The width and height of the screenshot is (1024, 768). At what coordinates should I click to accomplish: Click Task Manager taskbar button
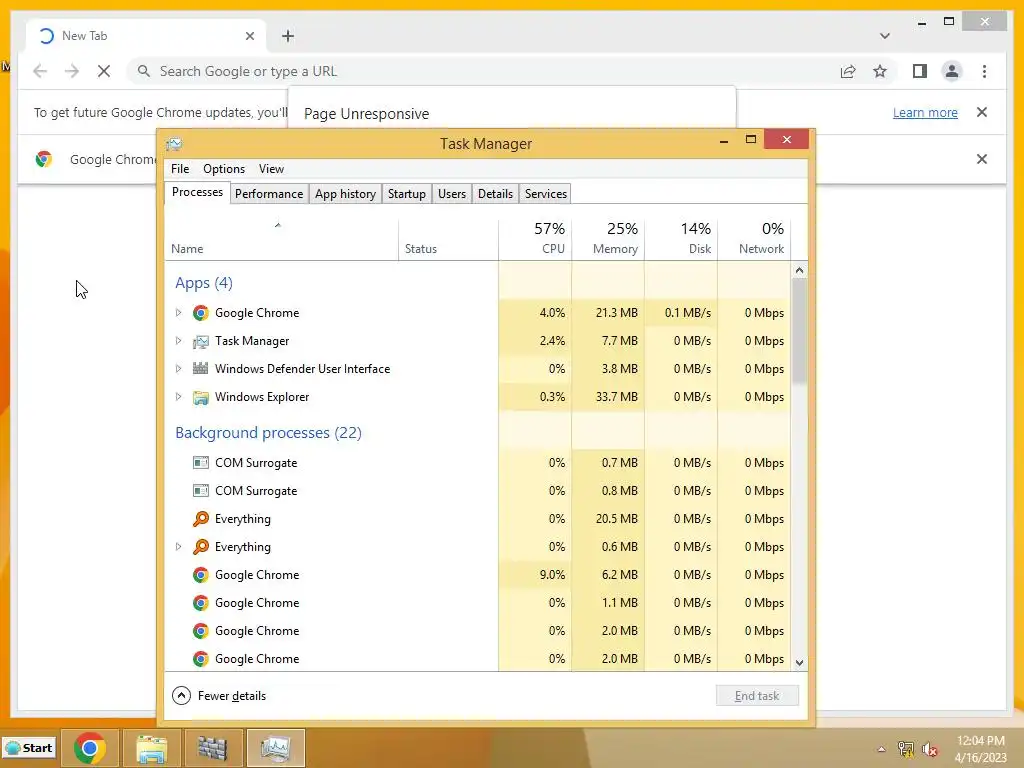(x=275, y=748)
